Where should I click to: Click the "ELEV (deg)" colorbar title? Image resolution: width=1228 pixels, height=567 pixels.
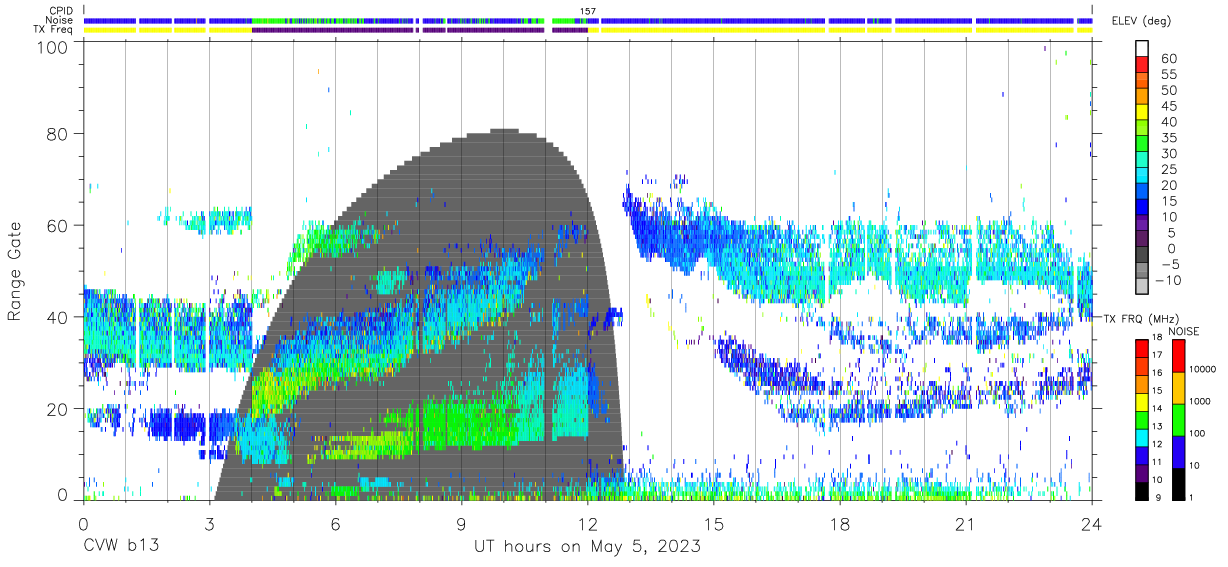tap(1142, 21)
